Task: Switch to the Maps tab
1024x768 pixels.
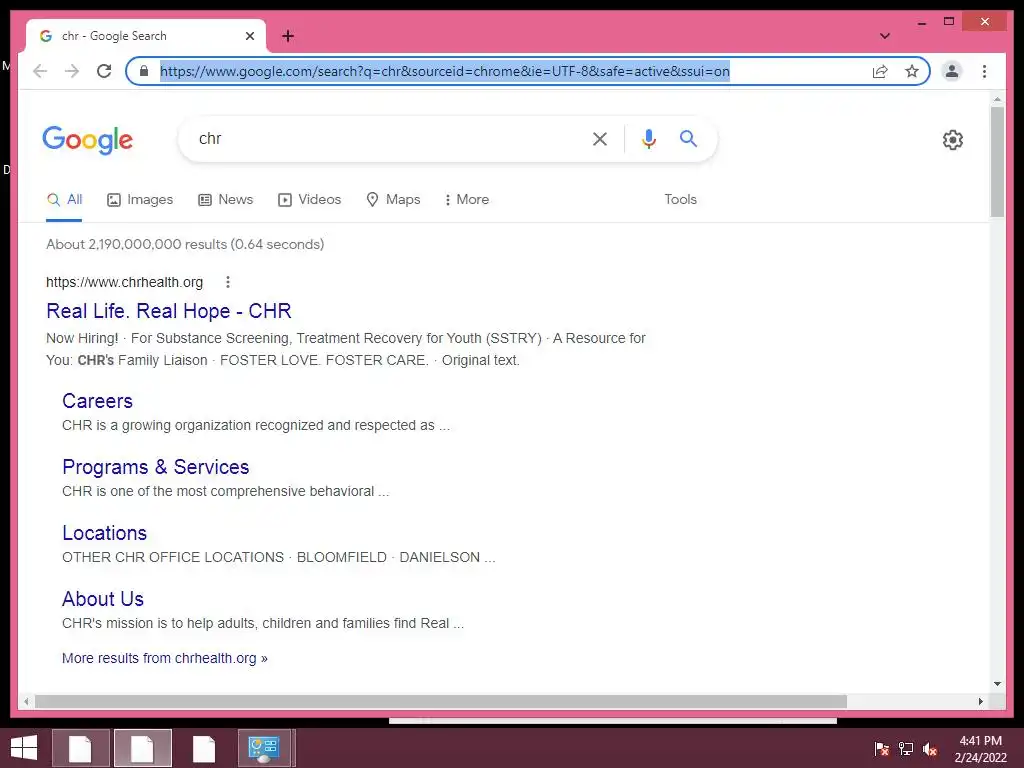Action: pos(393,200)
